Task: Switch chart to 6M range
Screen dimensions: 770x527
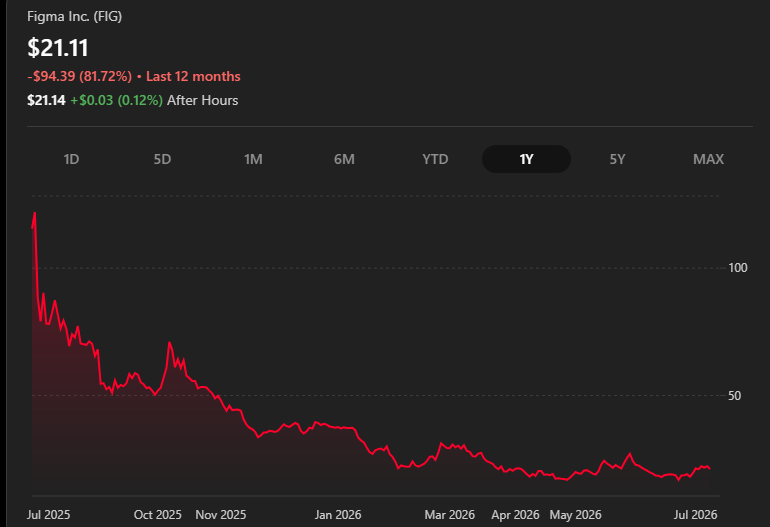Action: pos(344,159)
